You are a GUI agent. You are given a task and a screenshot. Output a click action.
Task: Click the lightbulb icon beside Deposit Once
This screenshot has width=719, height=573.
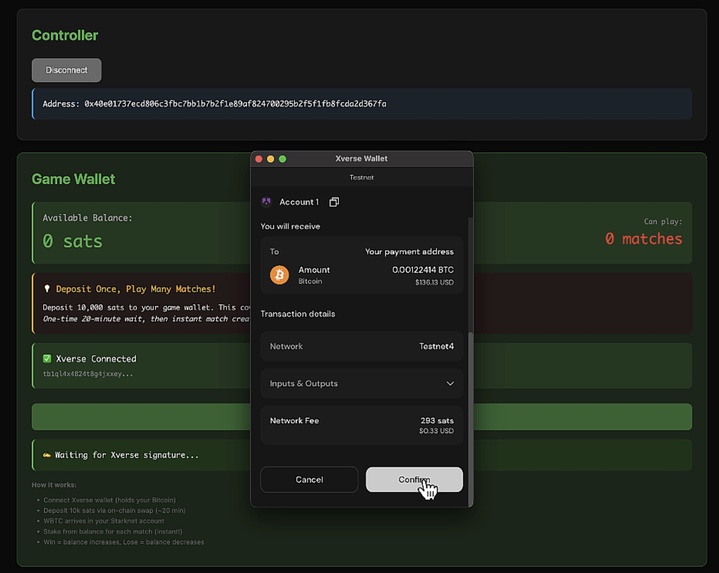tap(47, 289)
